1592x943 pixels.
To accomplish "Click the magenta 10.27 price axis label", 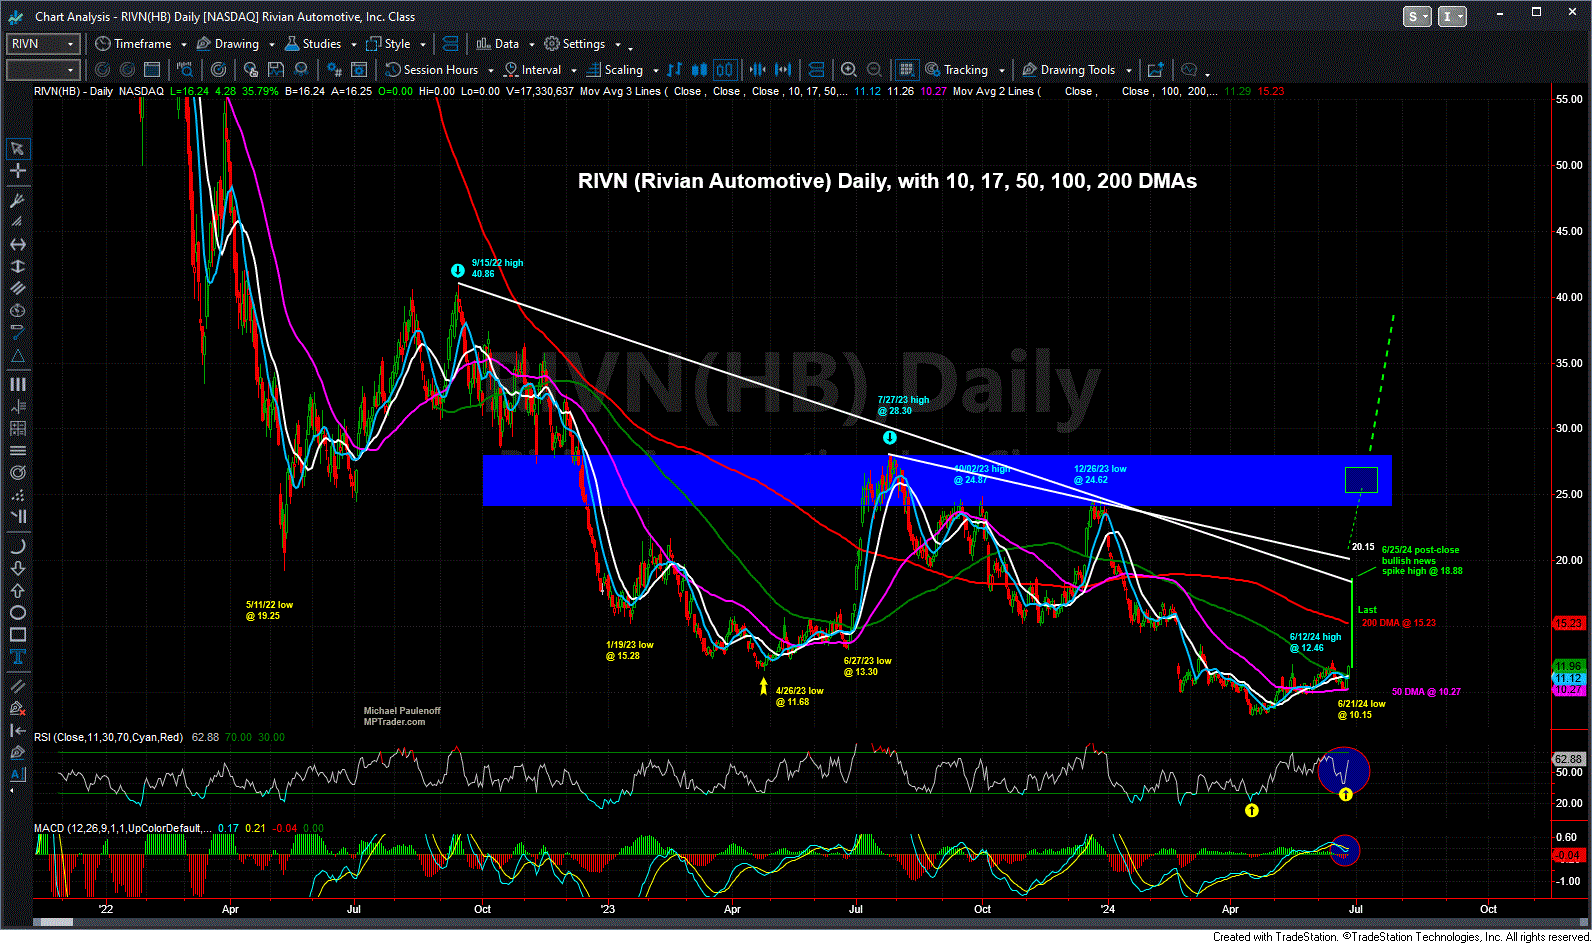I will (1568, 690).
